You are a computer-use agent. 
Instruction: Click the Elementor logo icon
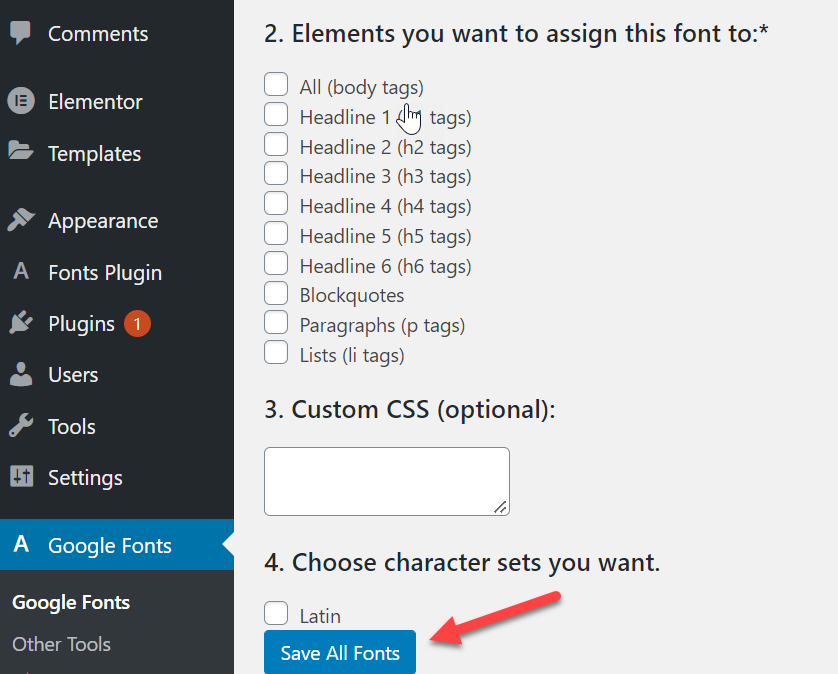[x=21, y=101]
